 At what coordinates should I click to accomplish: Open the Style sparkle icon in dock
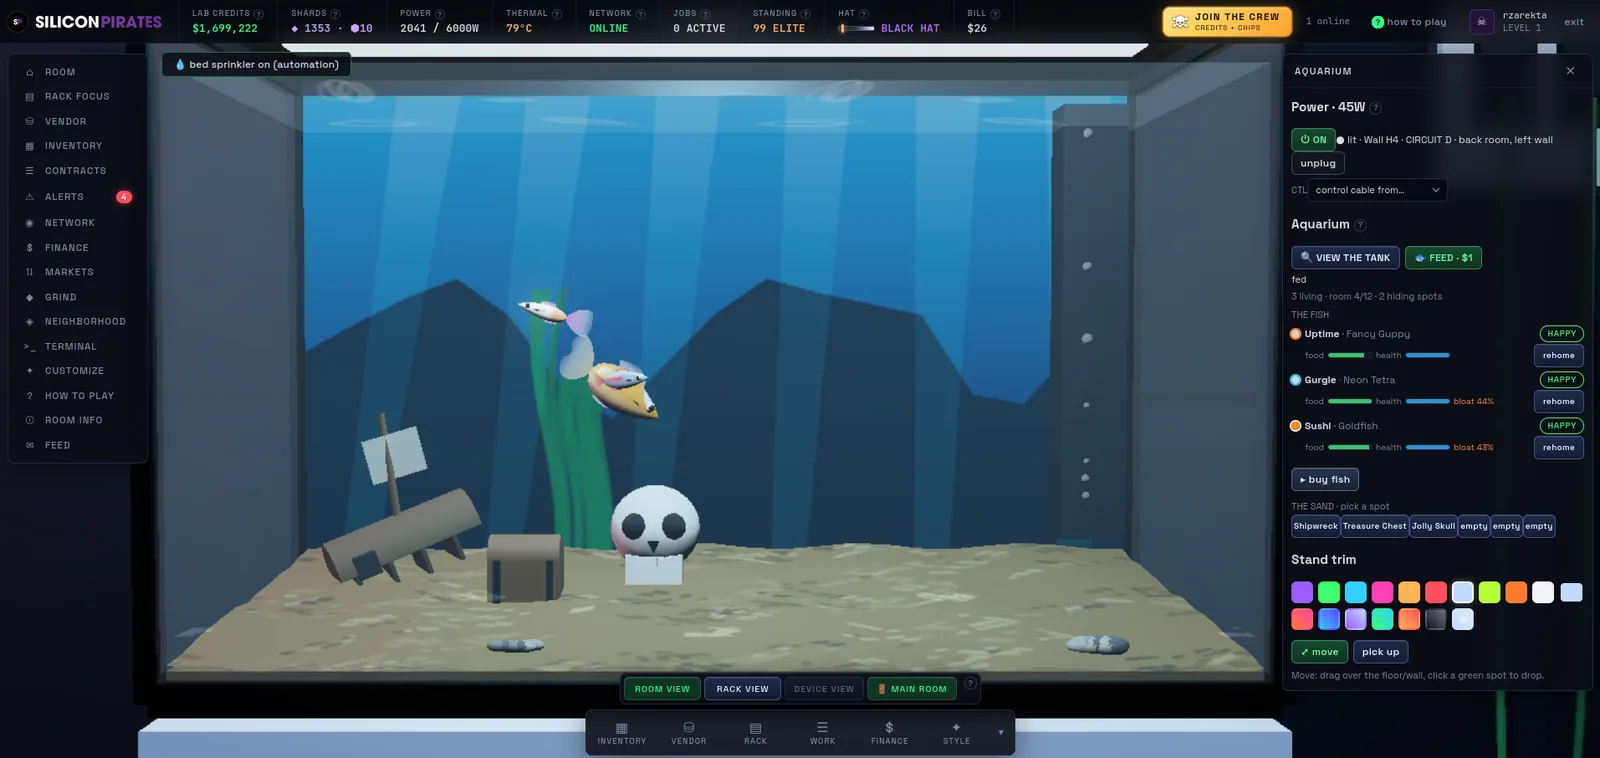click(956, 733)
